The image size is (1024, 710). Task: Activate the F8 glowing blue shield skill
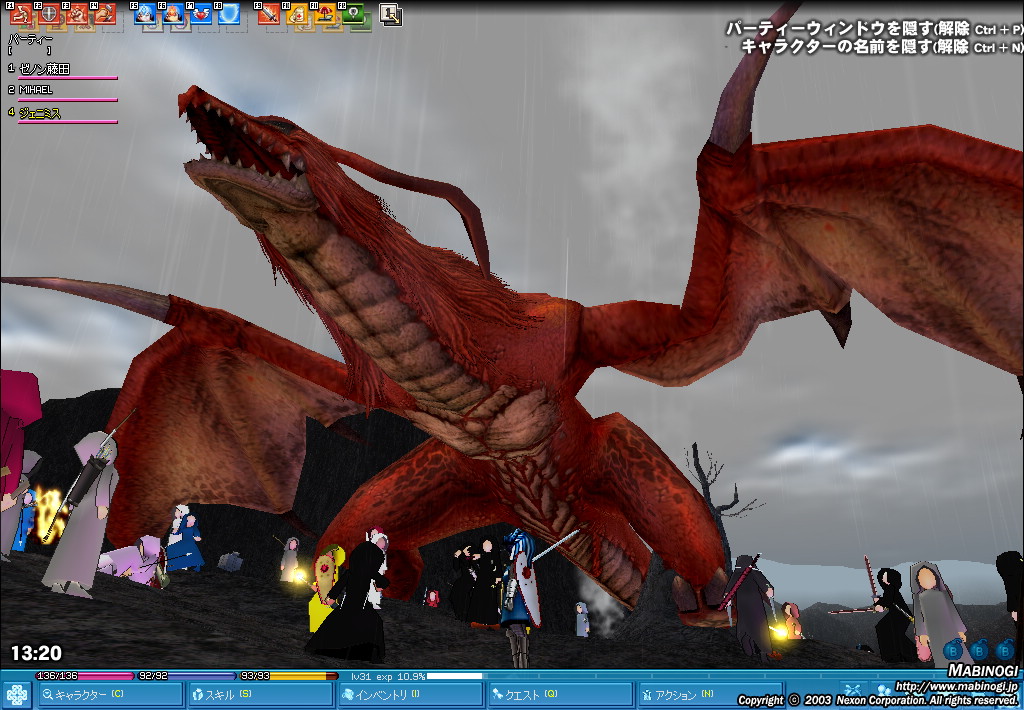pyautogui.click(x=229, y=14)
